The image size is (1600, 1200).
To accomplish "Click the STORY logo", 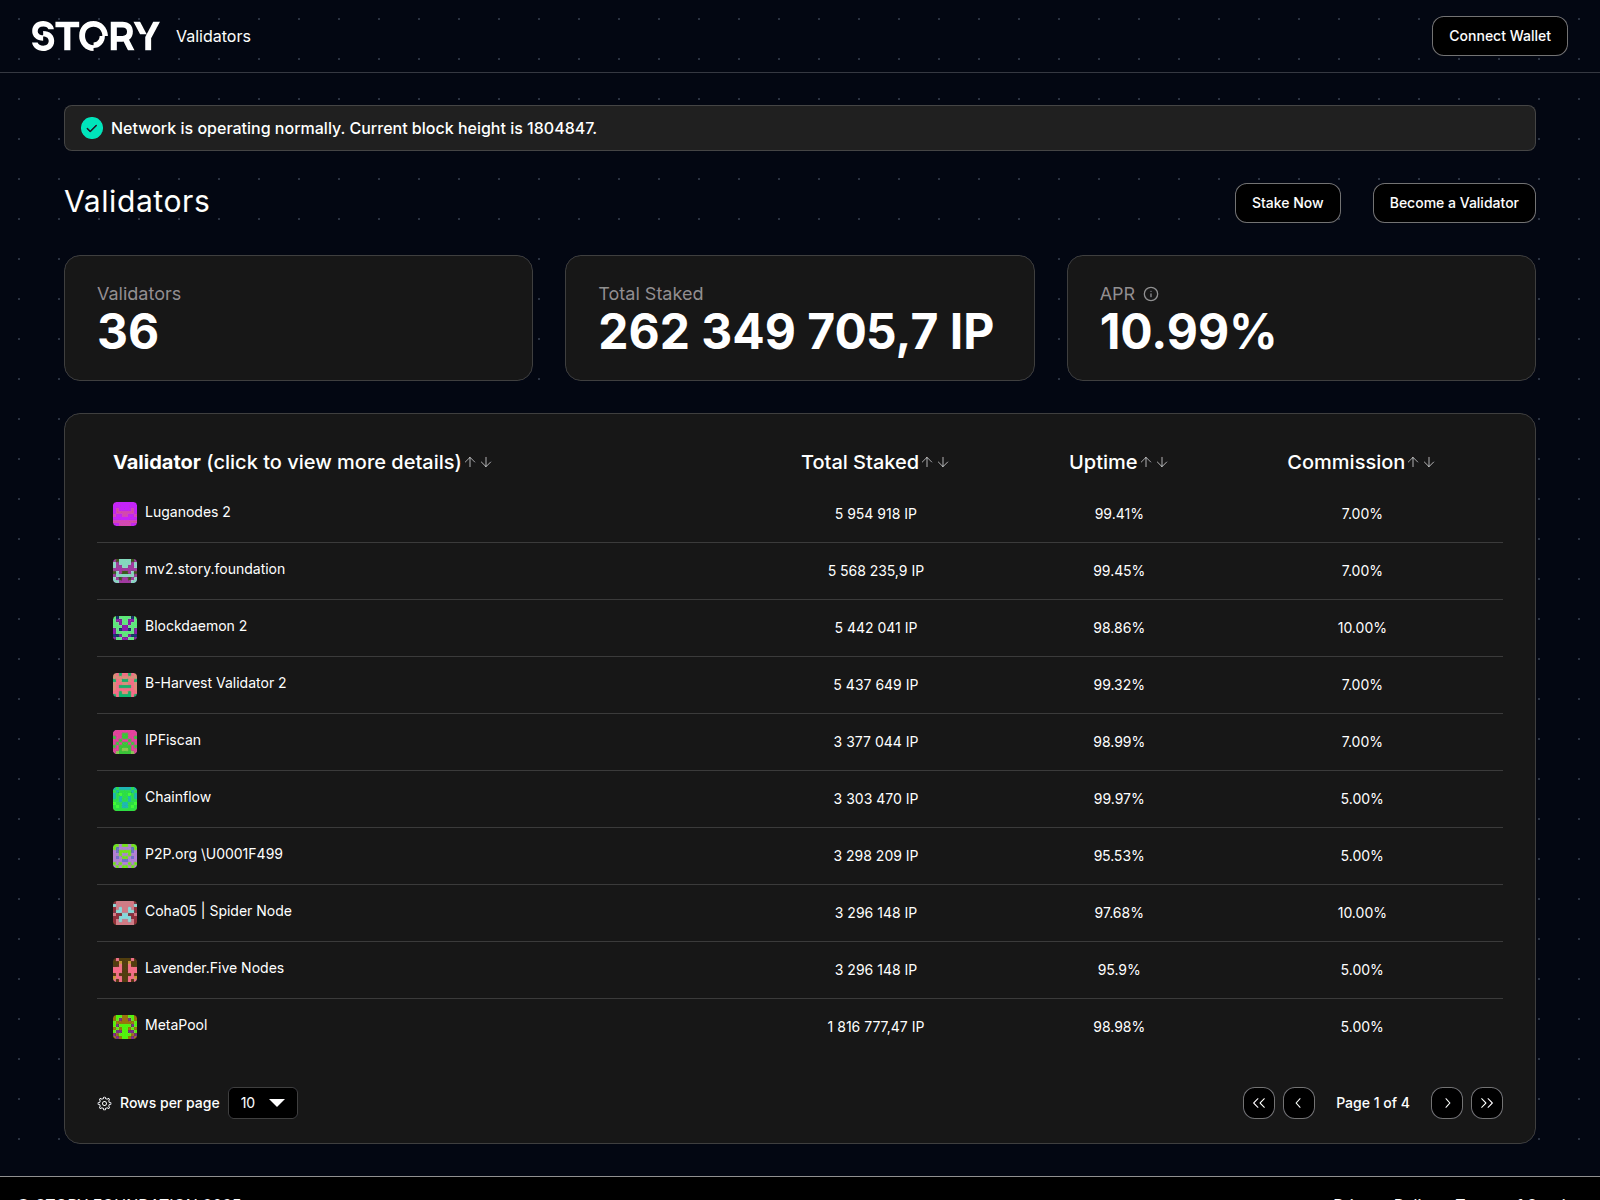I will click(x=95, y=36).
